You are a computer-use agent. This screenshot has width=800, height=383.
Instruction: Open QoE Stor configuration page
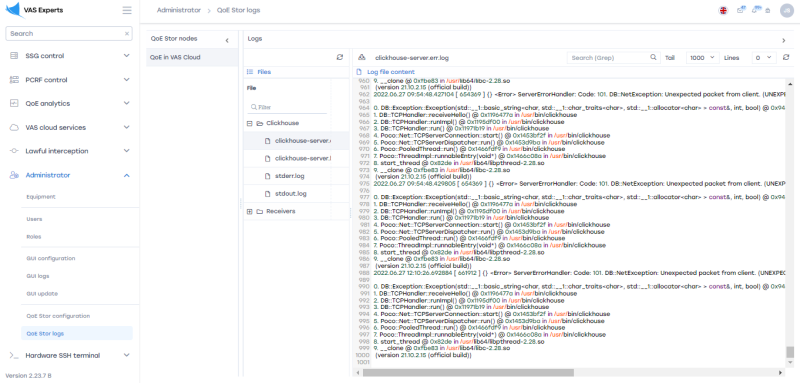pyautogui.click(x=58, y=316)
